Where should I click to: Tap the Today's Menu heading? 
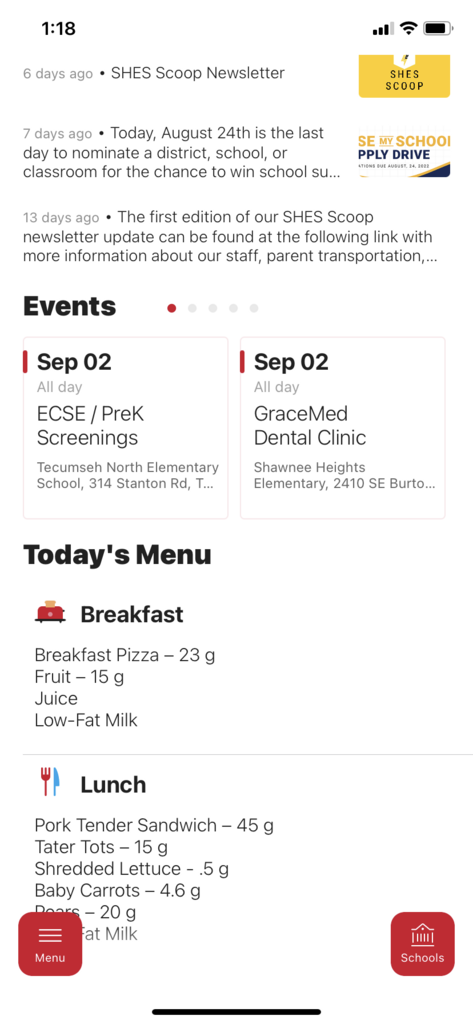point(118,554)
